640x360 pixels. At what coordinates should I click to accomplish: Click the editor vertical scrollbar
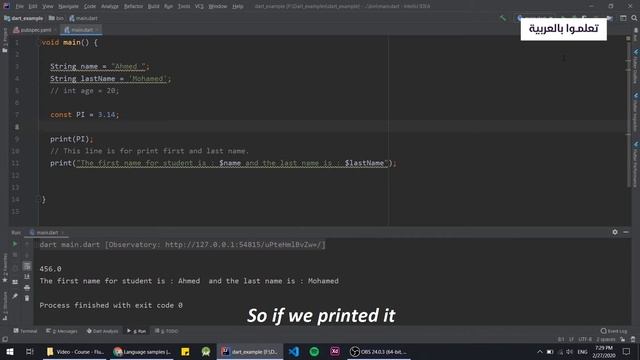tap(628, 114)
